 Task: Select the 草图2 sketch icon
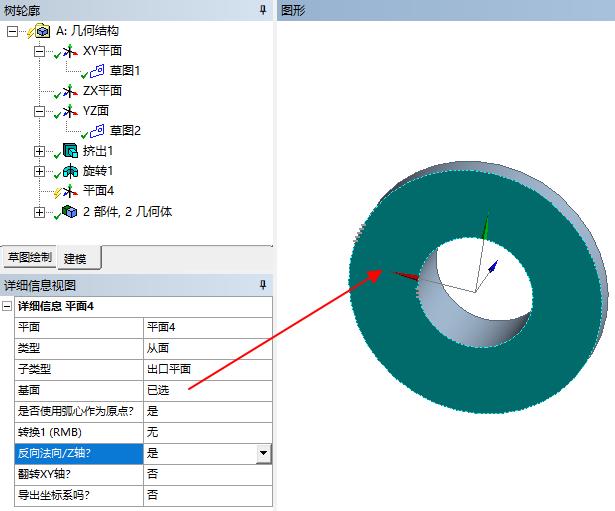click(97, 131)
